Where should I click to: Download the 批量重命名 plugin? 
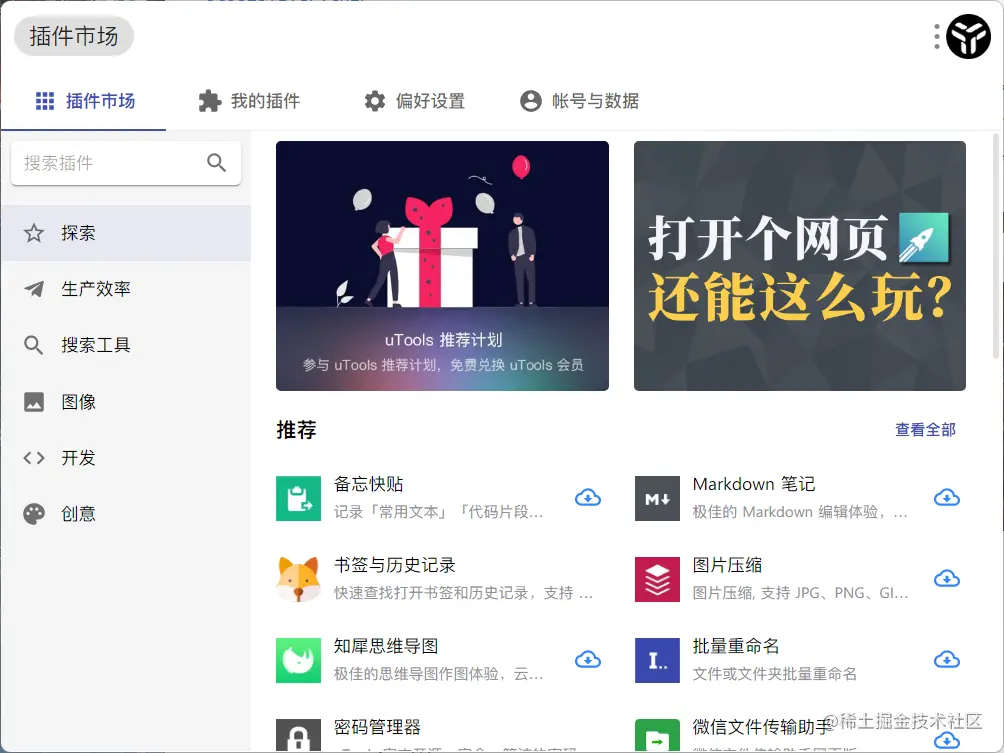(946, 660)
